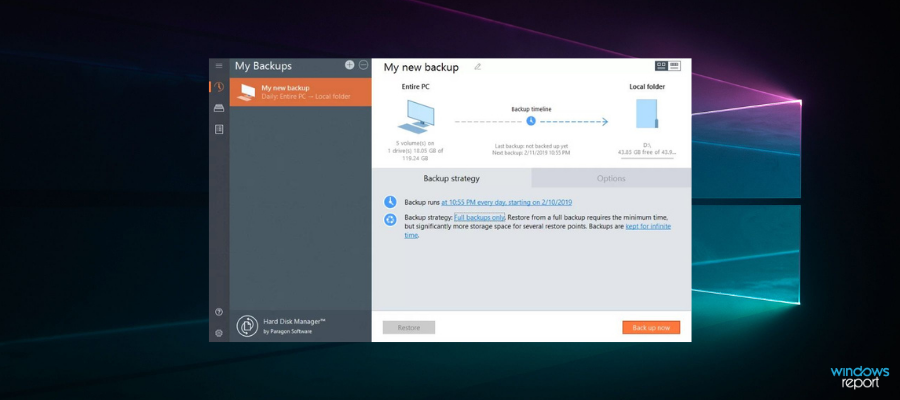Click the Entire PC label
The height and width of the screenshot is (400, 900).
click(416, 87)
